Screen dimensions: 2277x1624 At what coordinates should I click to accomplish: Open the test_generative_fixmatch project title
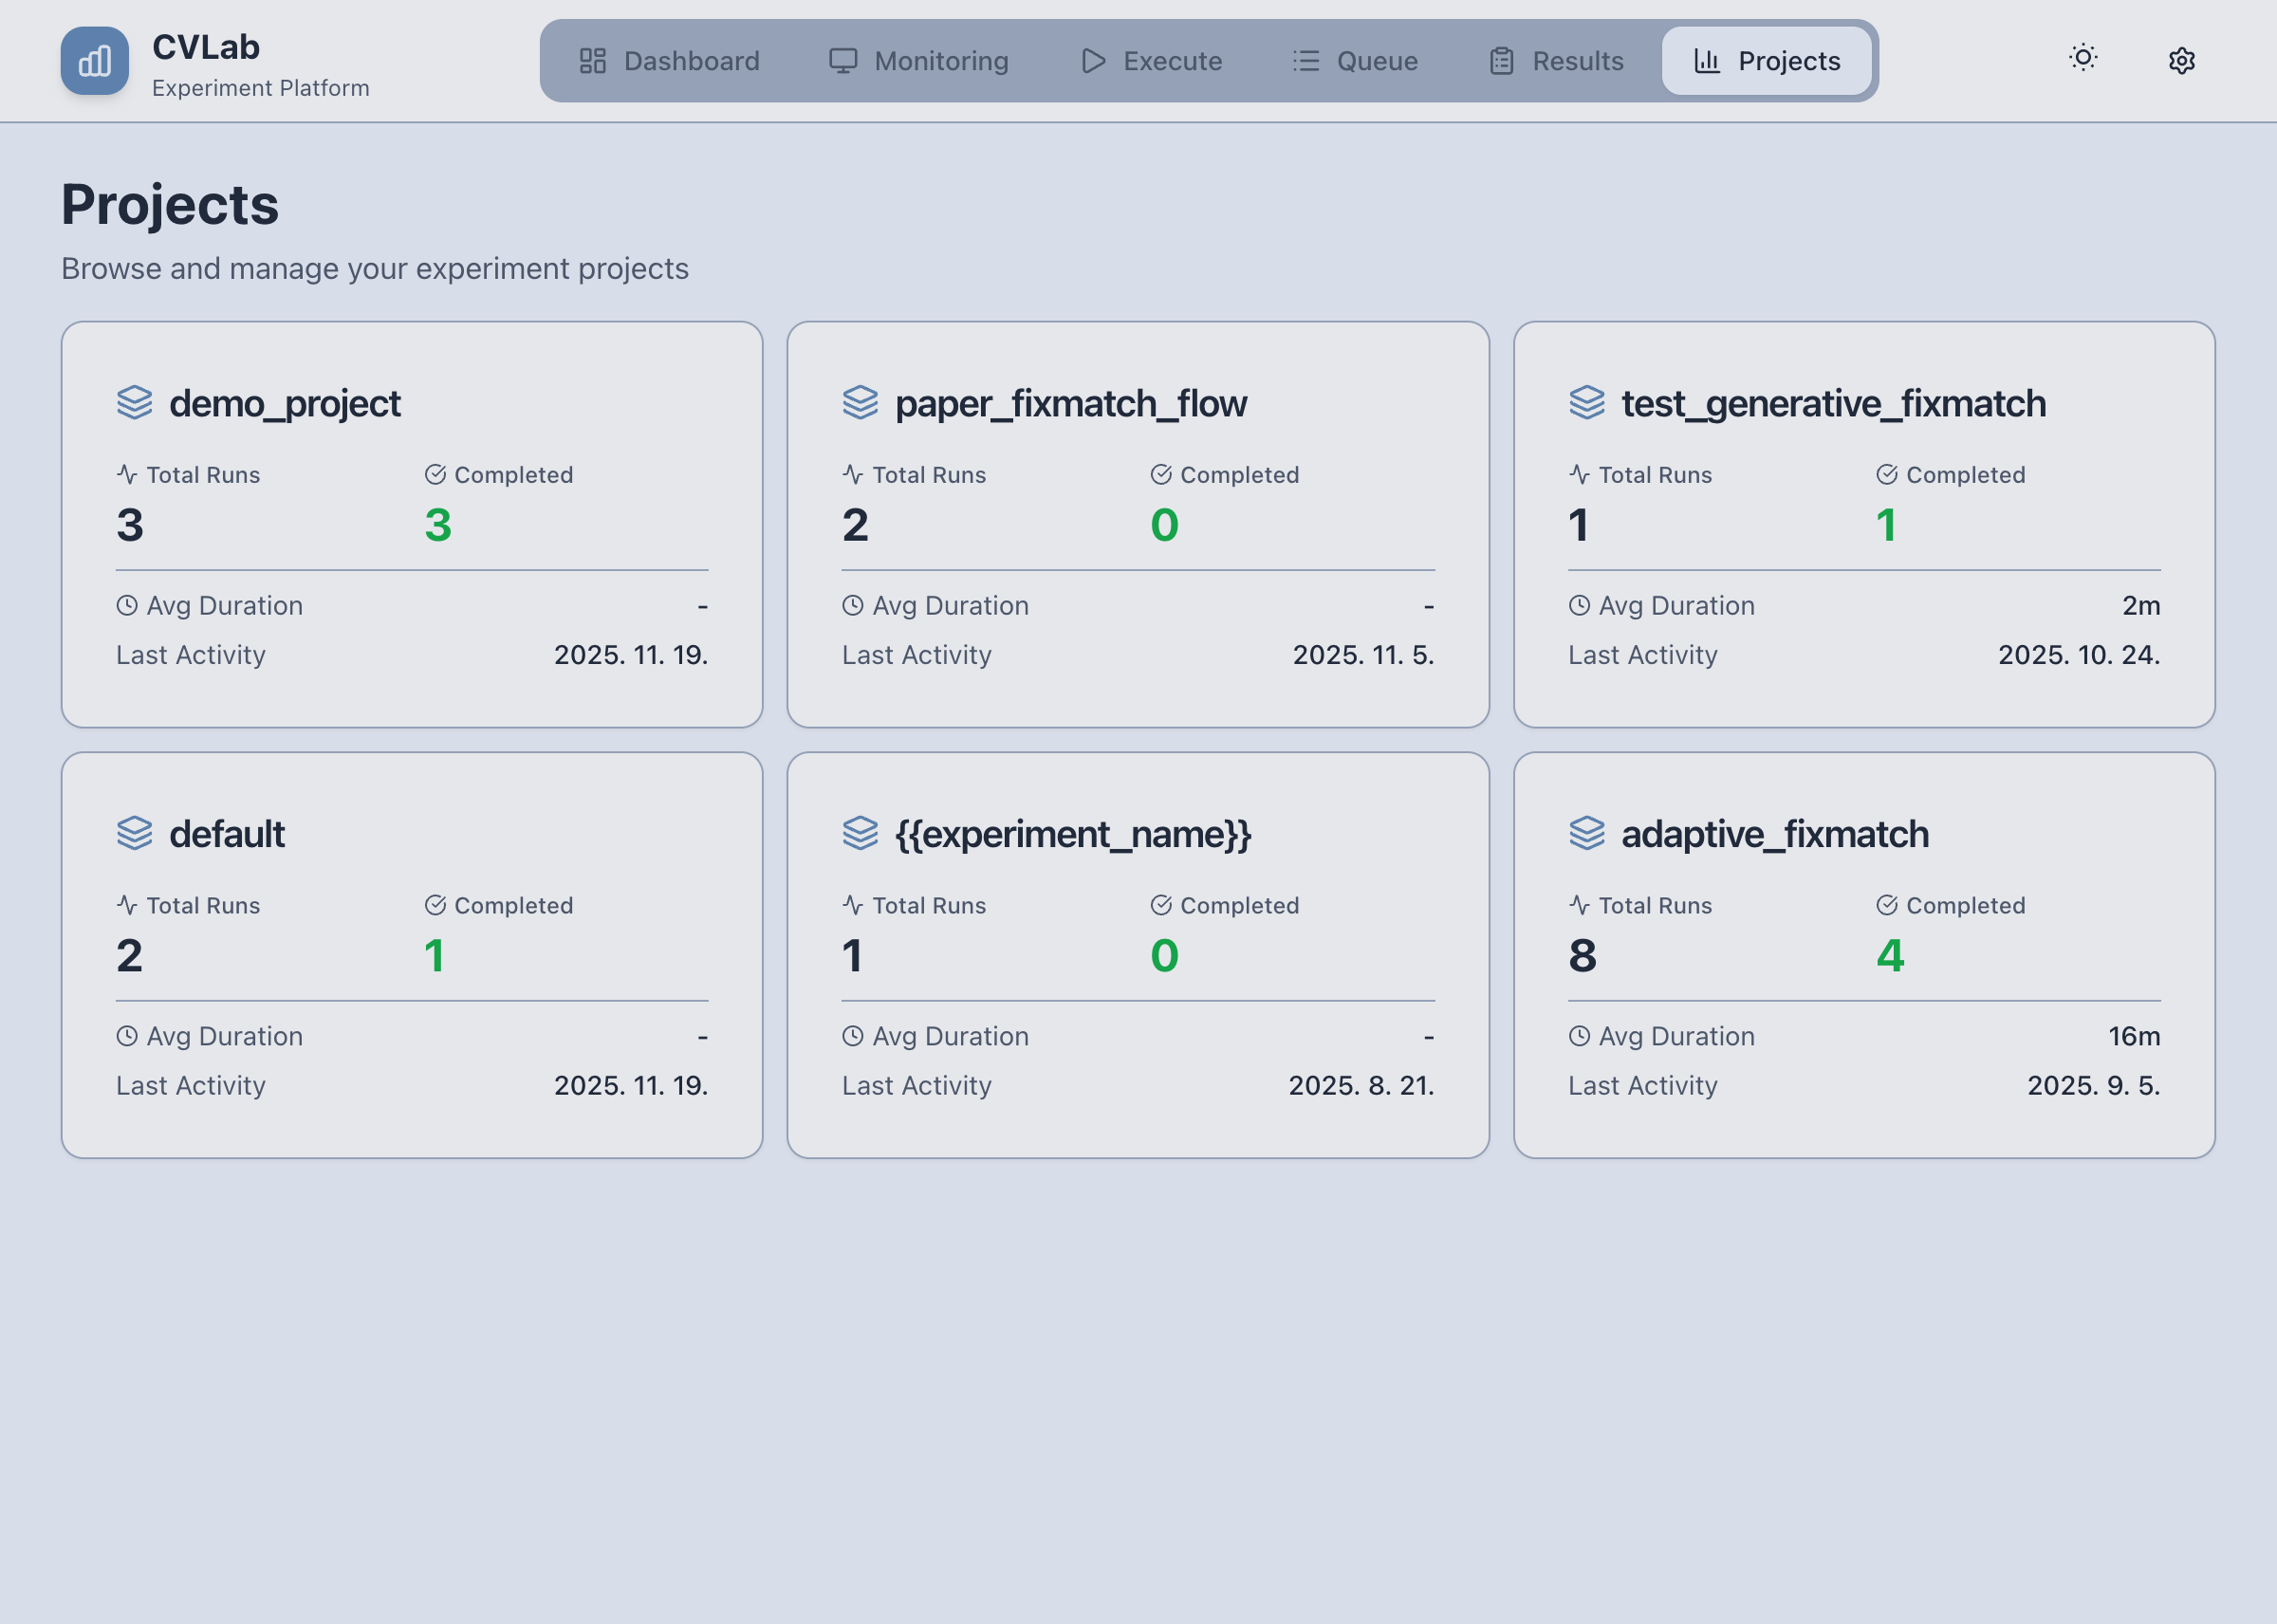coord(1833,404)
